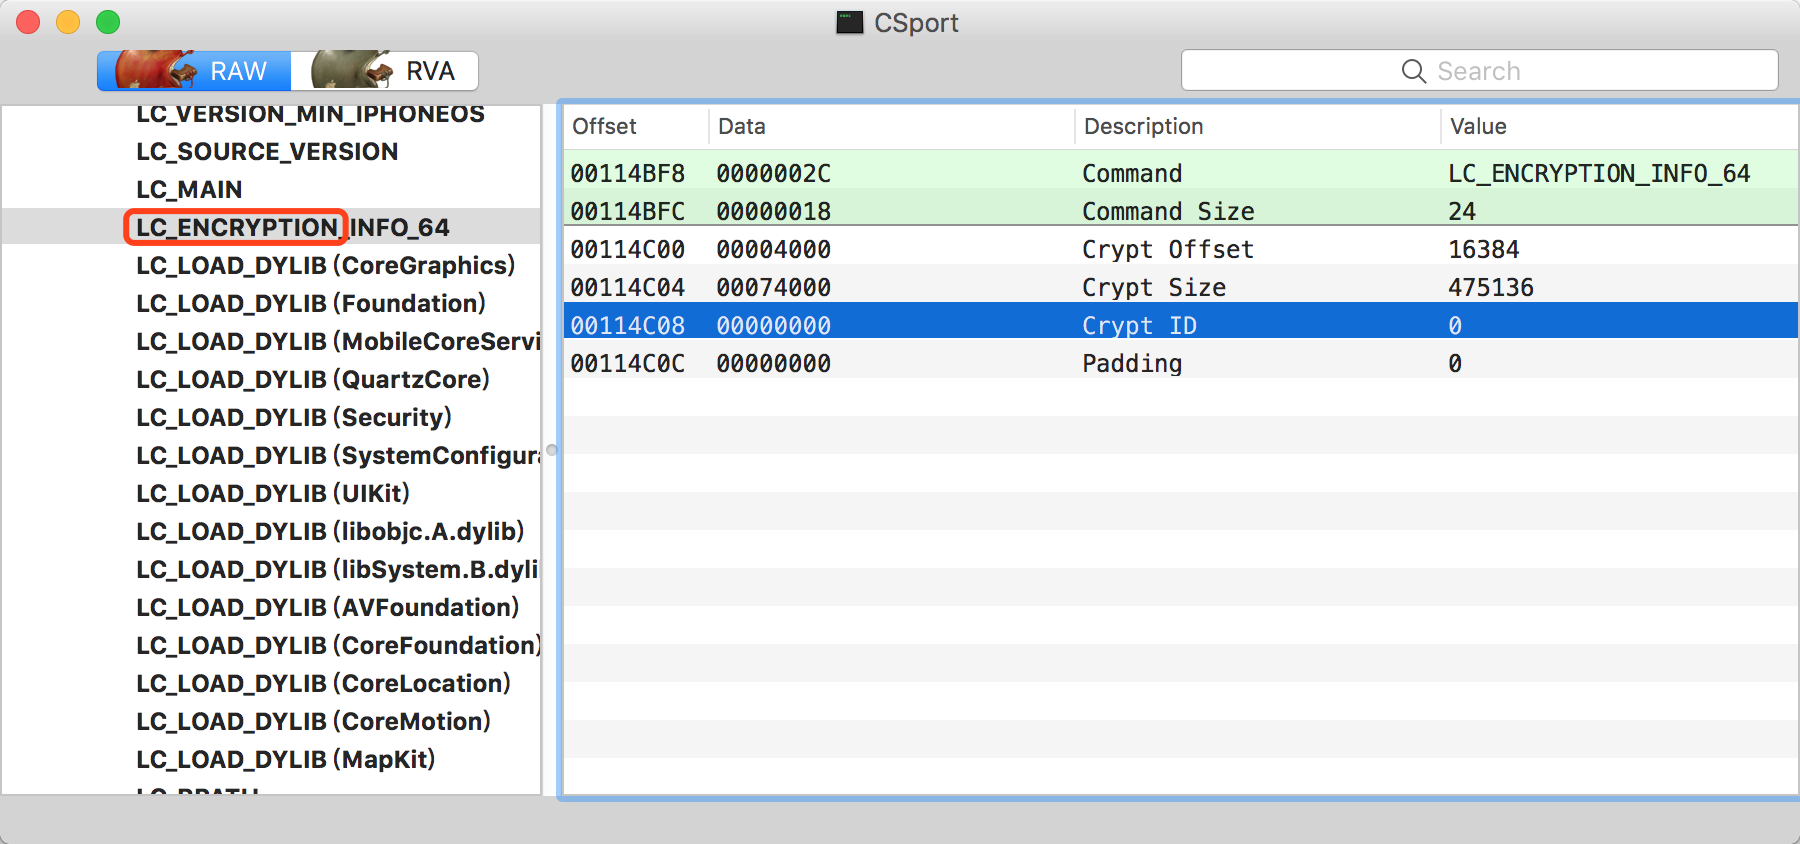Viewport: 1800px width, 844px height.
Task: Switch to the RAW address mode
Action: (194, 71)
